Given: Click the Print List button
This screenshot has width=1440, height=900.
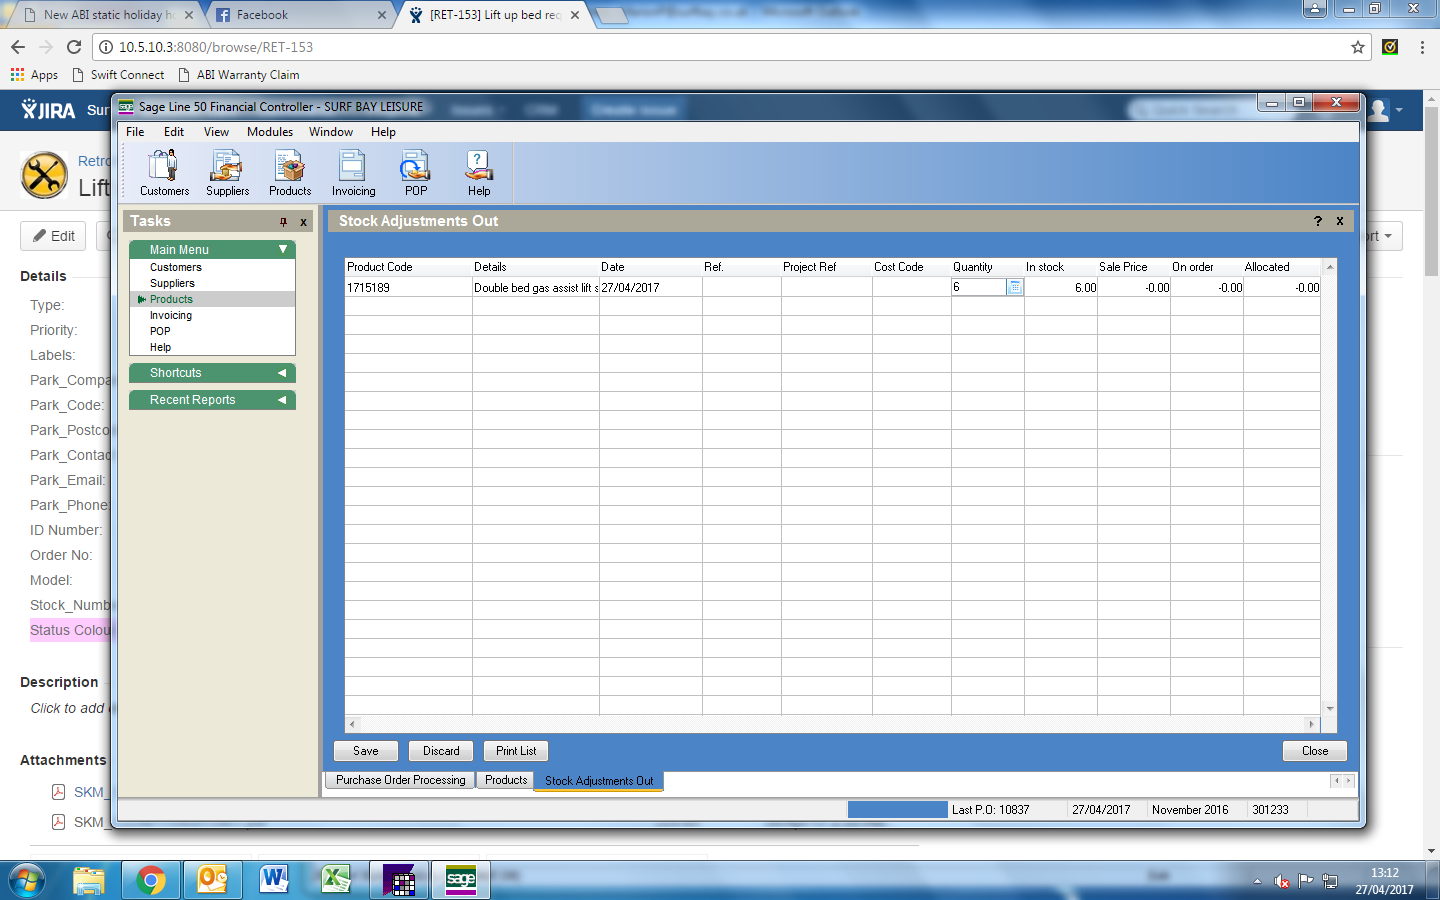Looking at the screenshot, I should pyautogui.click(x=516, y=751).
